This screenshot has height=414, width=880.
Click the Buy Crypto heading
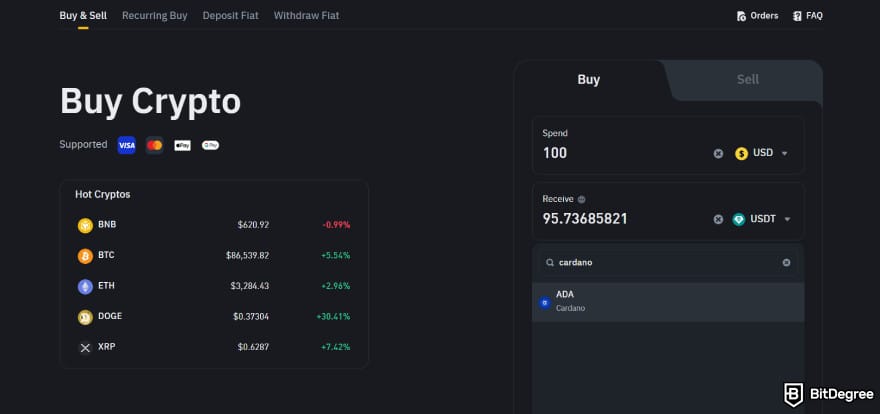[150, 102]
